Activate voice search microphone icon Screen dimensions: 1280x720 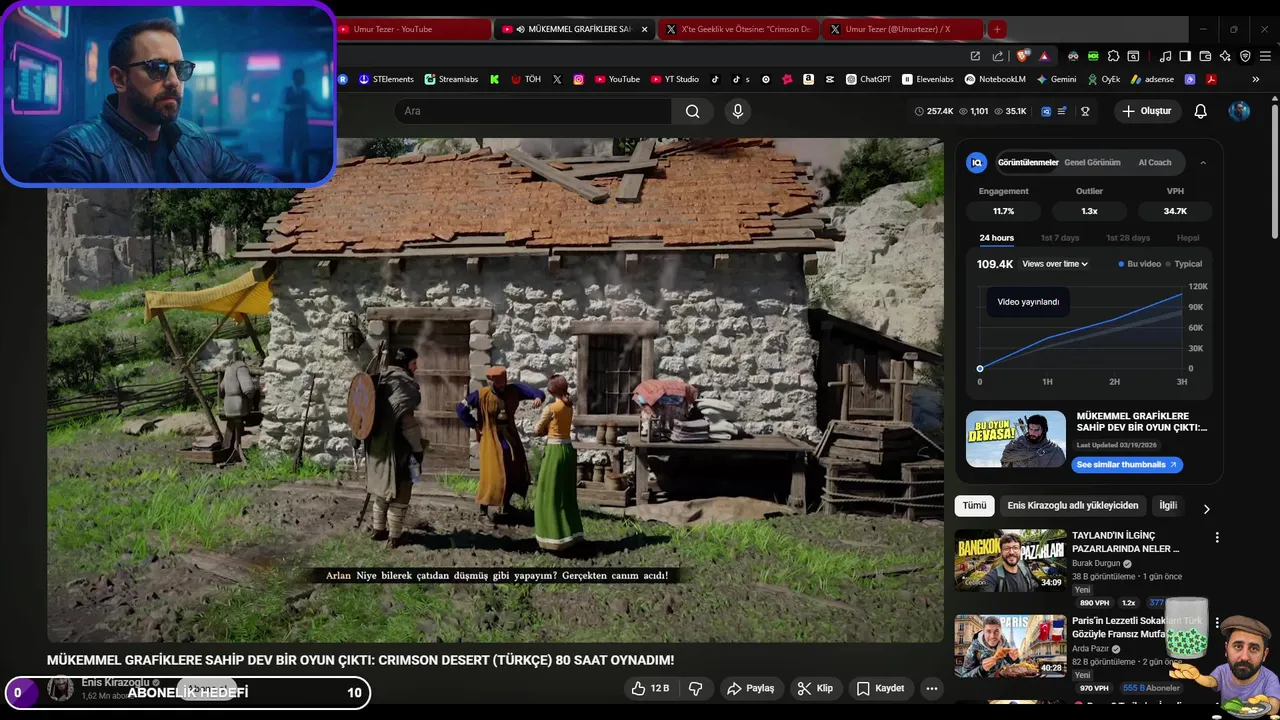click(x=738, y=111)
